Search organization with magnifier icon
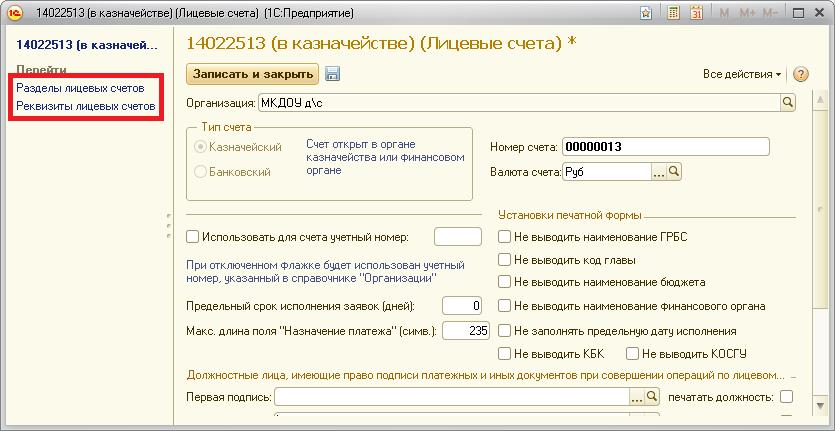 [788, 102]
